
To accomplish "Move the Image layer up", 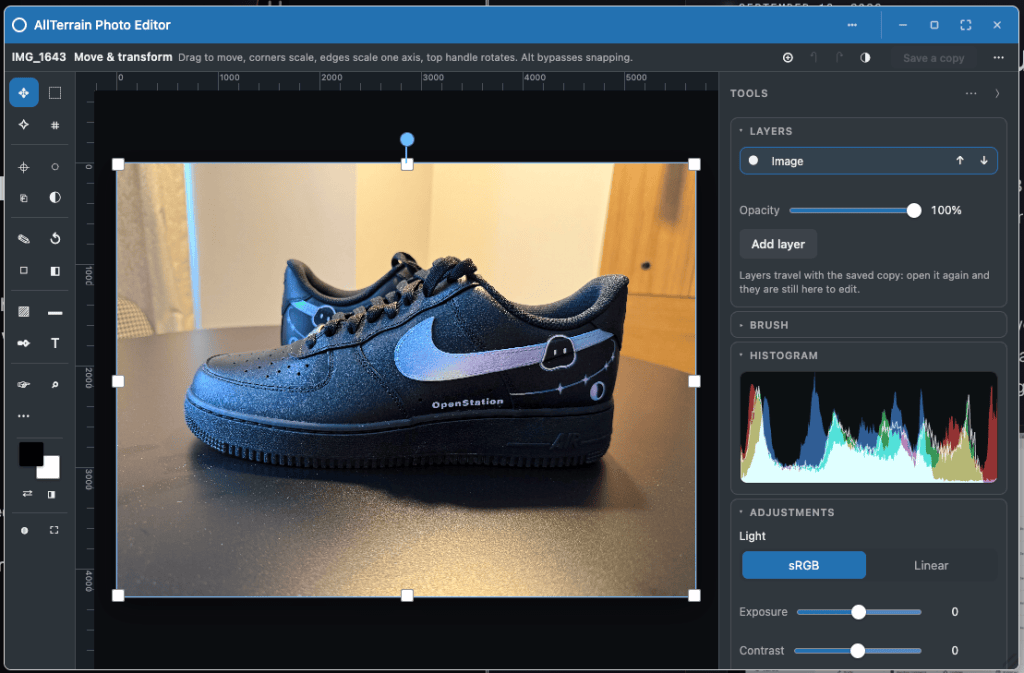I will click(x=959, y=161).
